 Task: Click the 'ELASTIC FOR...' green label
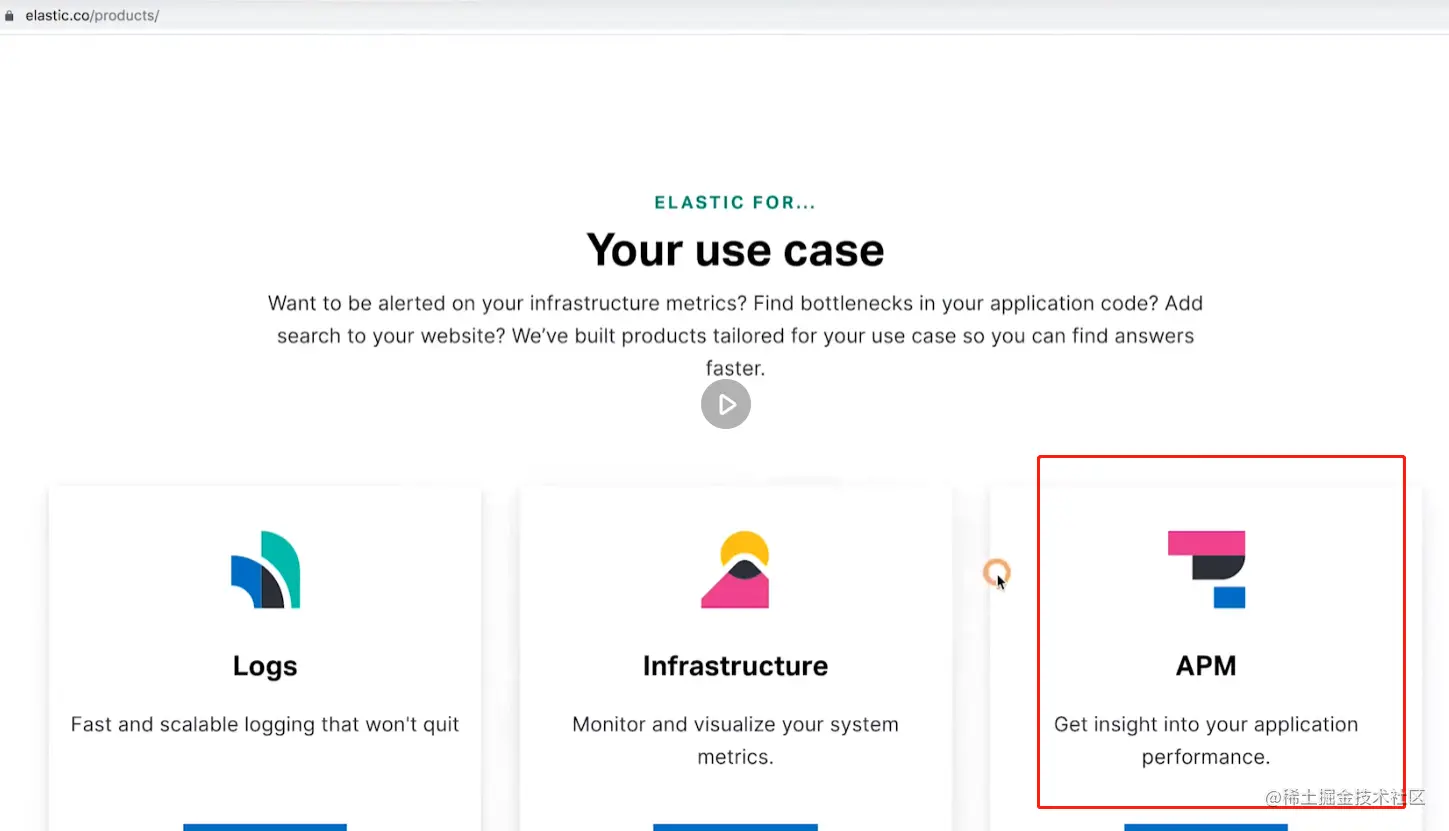[735, 203]
